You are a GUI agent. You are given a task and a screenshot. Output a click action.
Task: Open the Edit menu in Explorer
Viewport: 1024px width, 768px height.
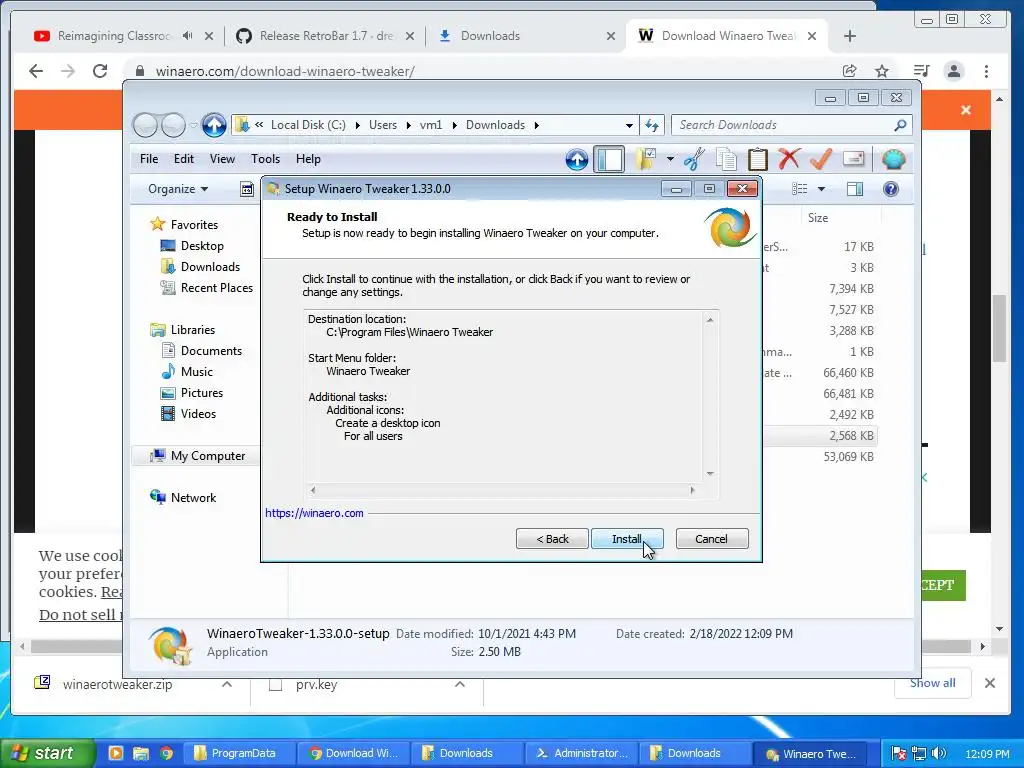tap(184, 159)
